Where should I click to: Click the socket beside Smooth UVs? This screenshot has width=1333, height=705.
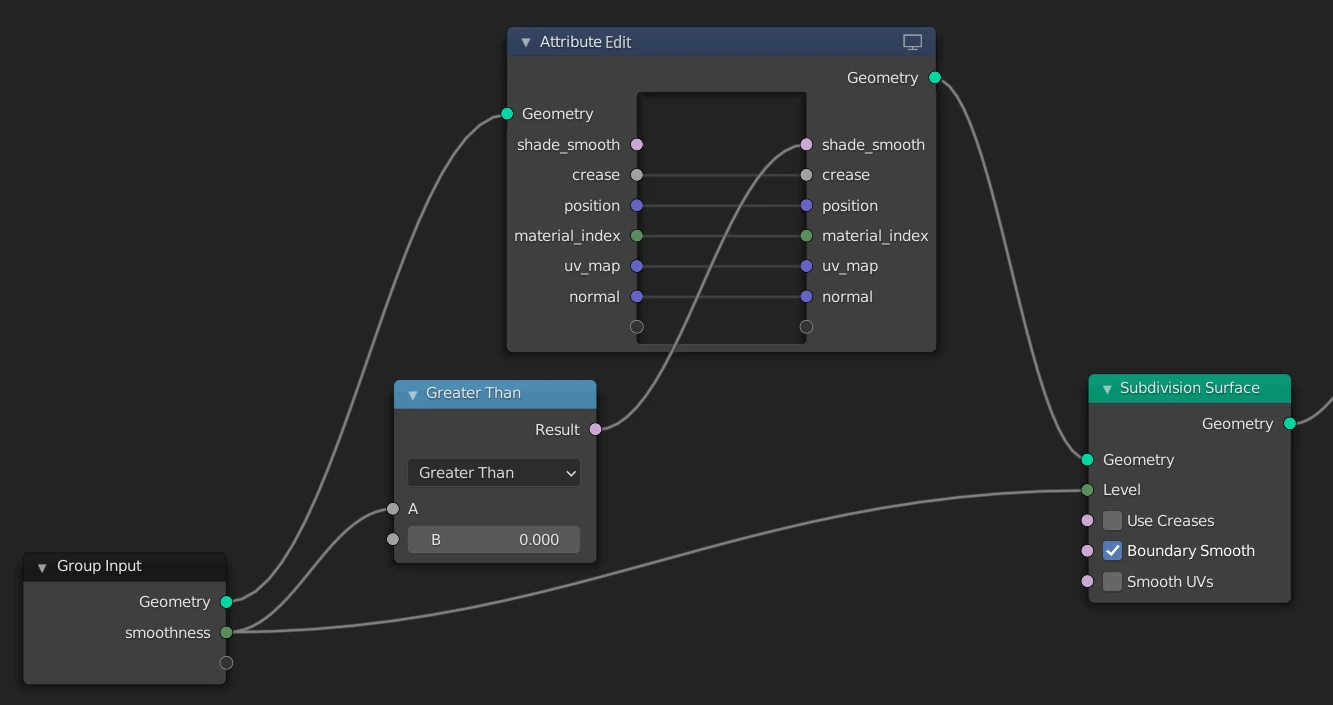click(1087, 582)
